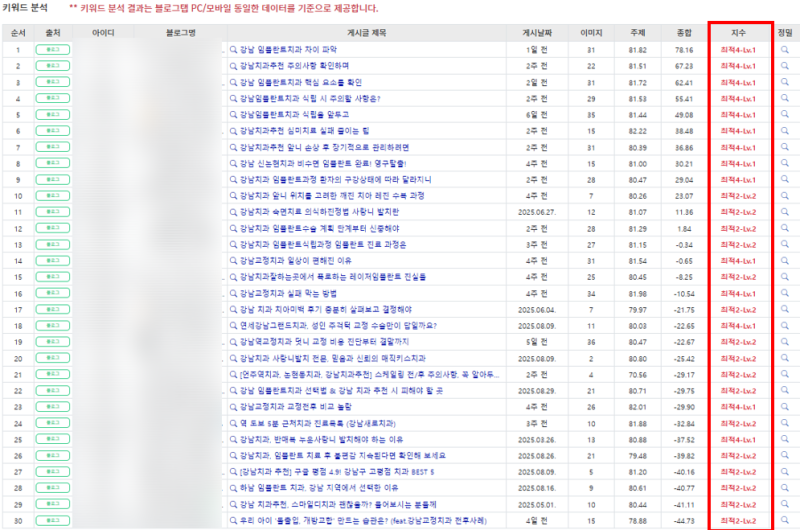Open the post title link in row 30
The image size is (800, 530).
coord(363,520)
